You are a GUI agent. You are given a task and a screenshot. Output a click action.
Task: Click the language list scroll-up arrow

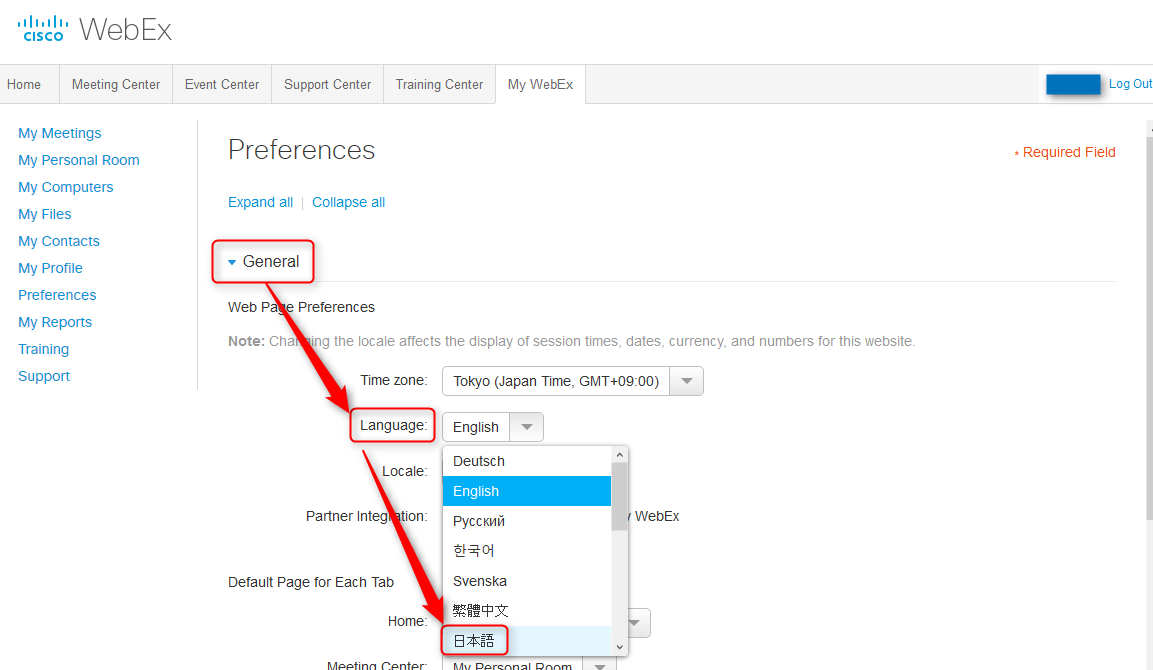[620, 455]
